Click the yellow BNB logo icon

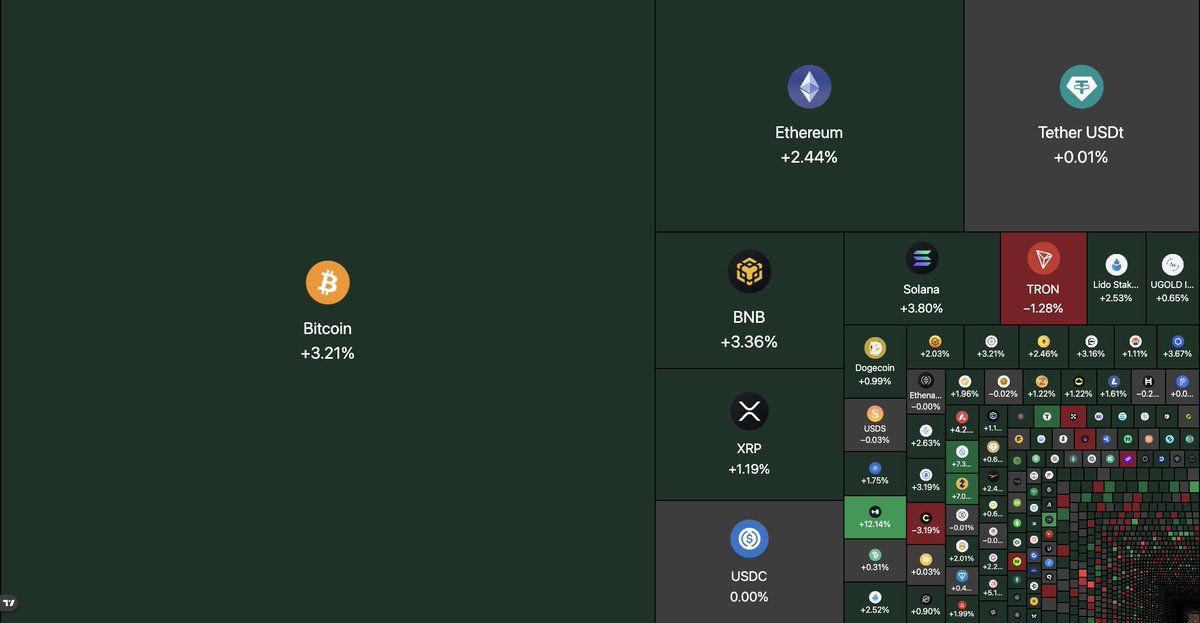click(749, 271)
